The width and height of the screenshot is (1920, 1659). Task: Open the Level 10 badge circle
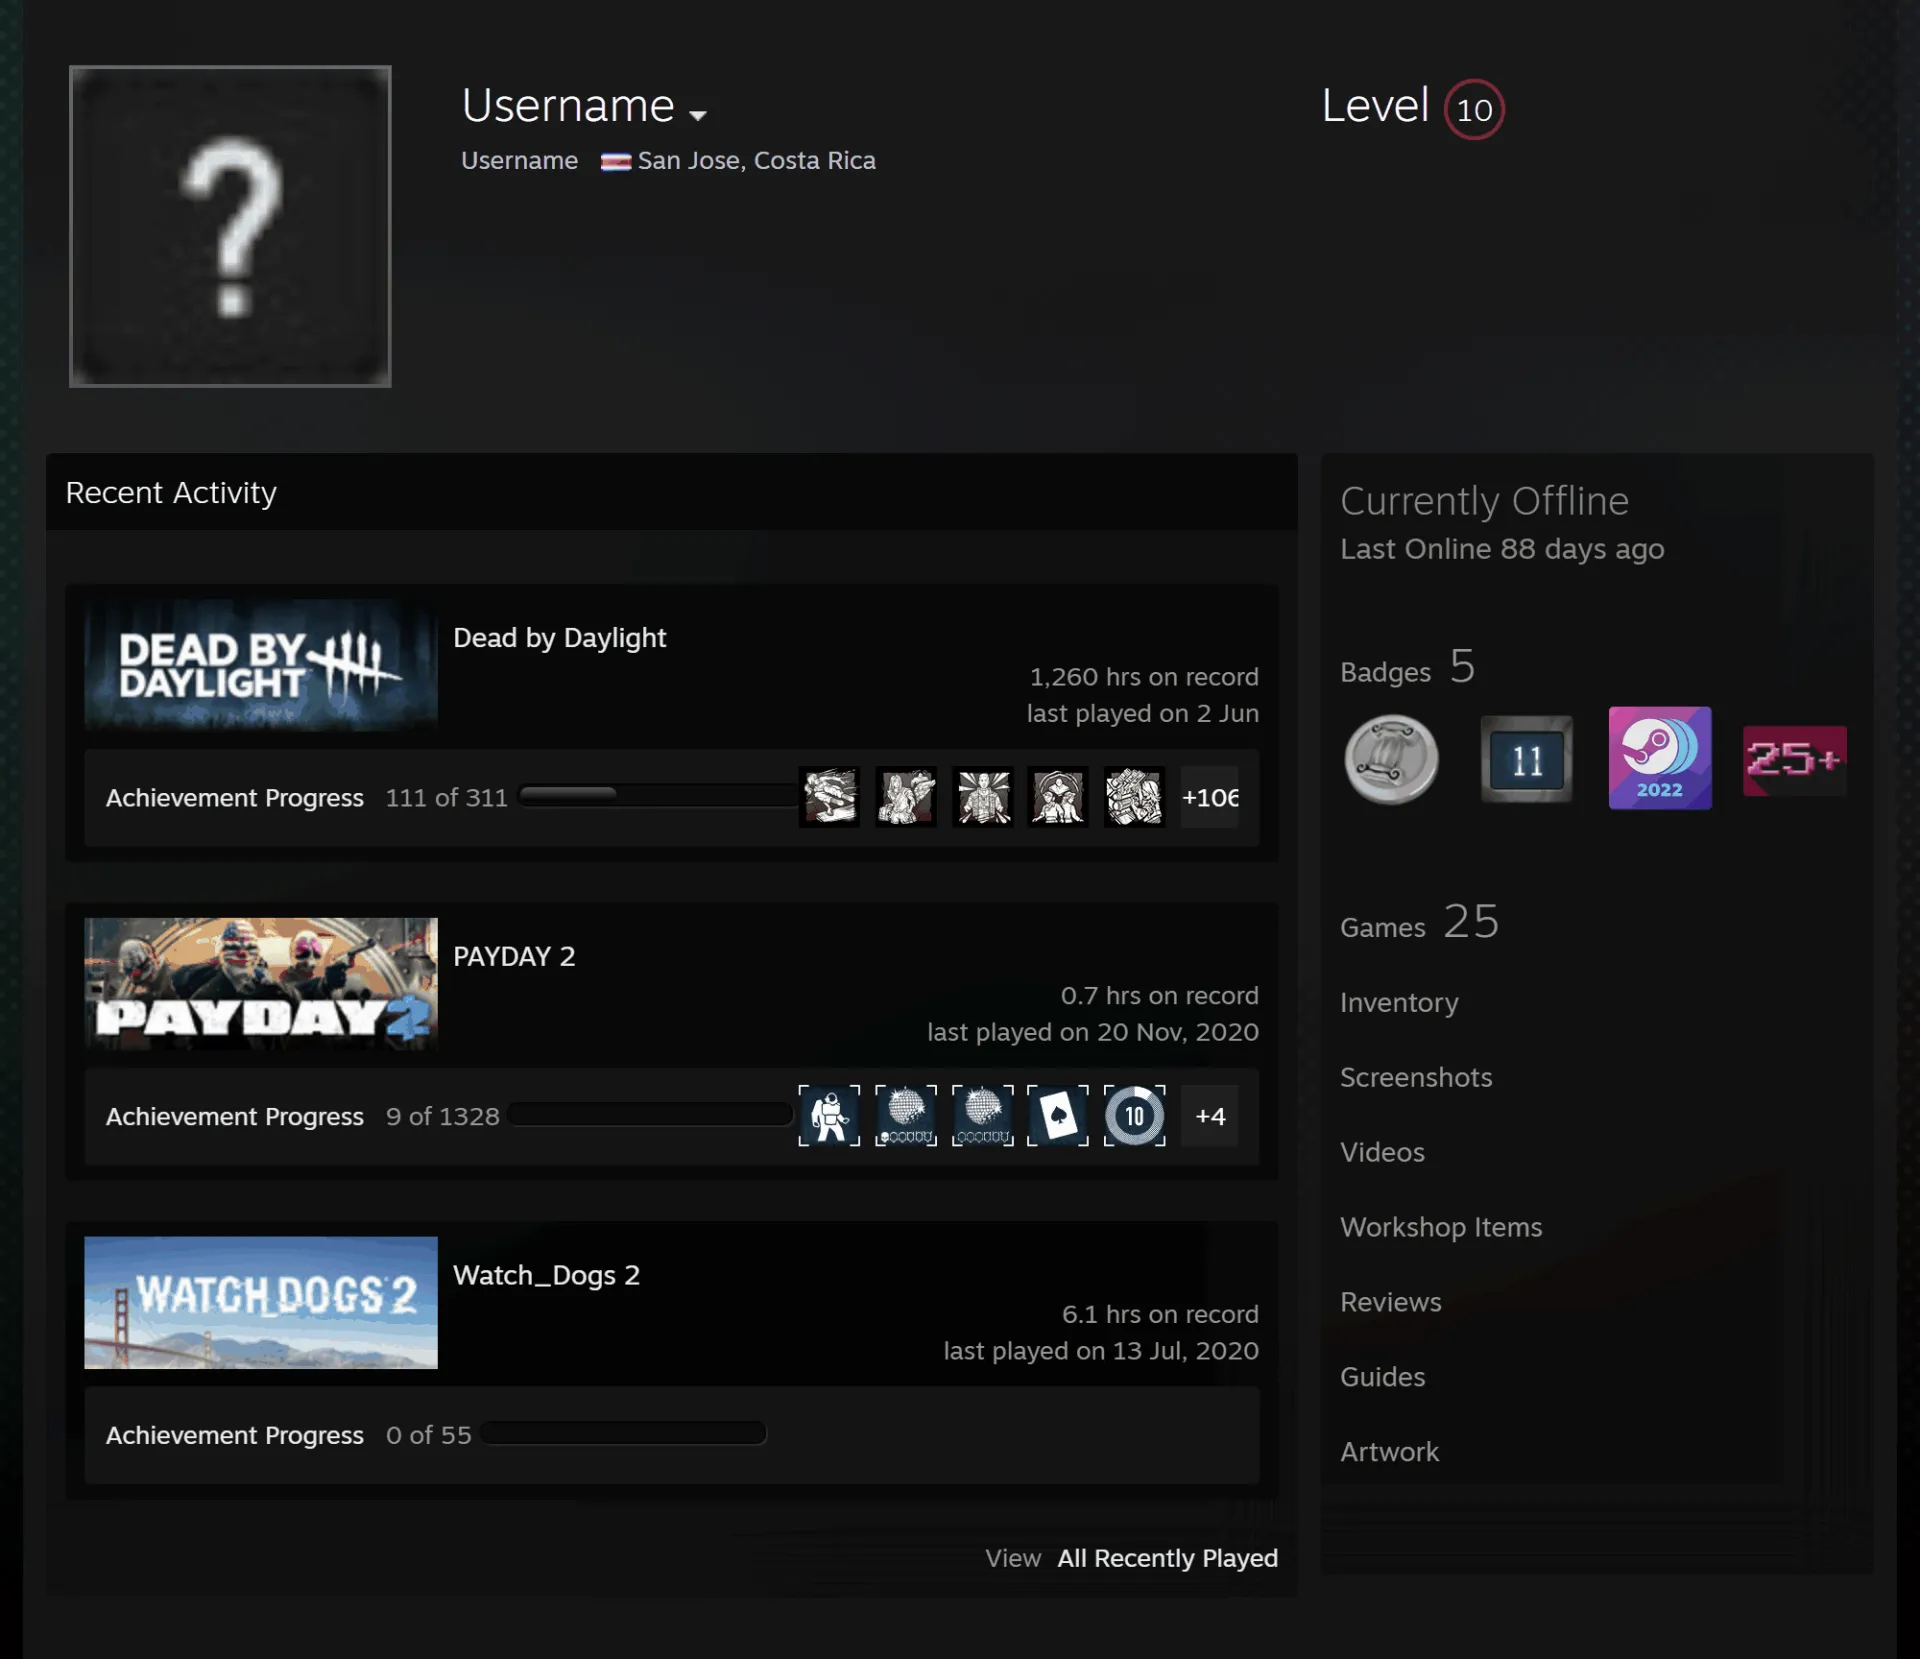(x=1473, y=109)
